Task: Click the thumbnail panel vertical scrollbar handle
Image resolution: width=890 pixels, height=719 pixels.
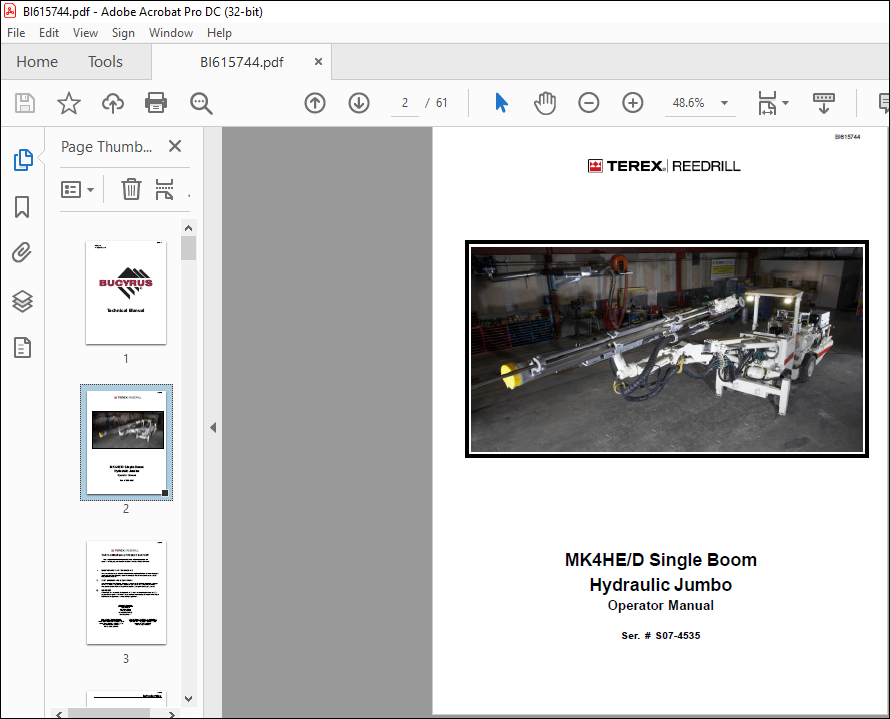Action: coord(188,248)
